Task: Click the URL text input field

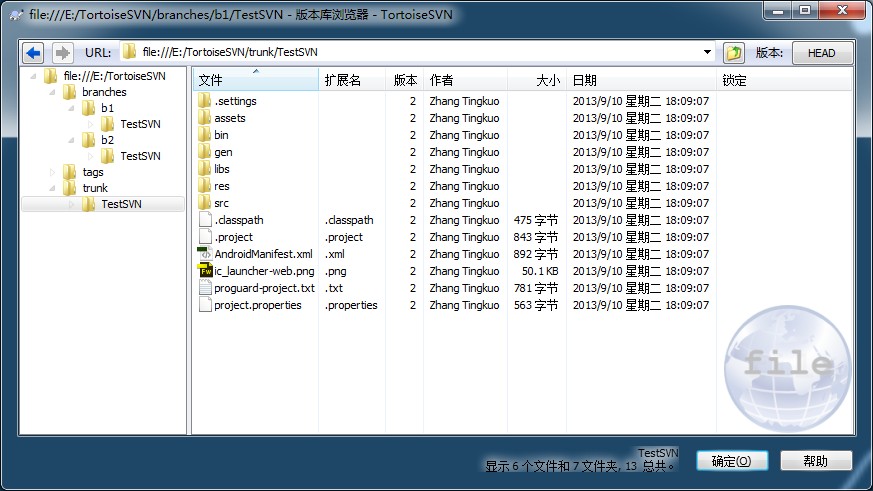Action: [x=418, y=52]
